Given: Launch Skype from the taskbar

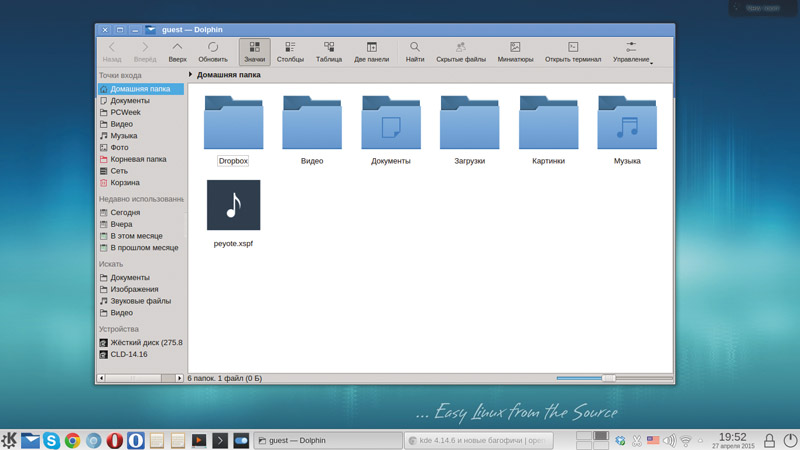Looking at the screenshot, I should (x=51, y=440).
